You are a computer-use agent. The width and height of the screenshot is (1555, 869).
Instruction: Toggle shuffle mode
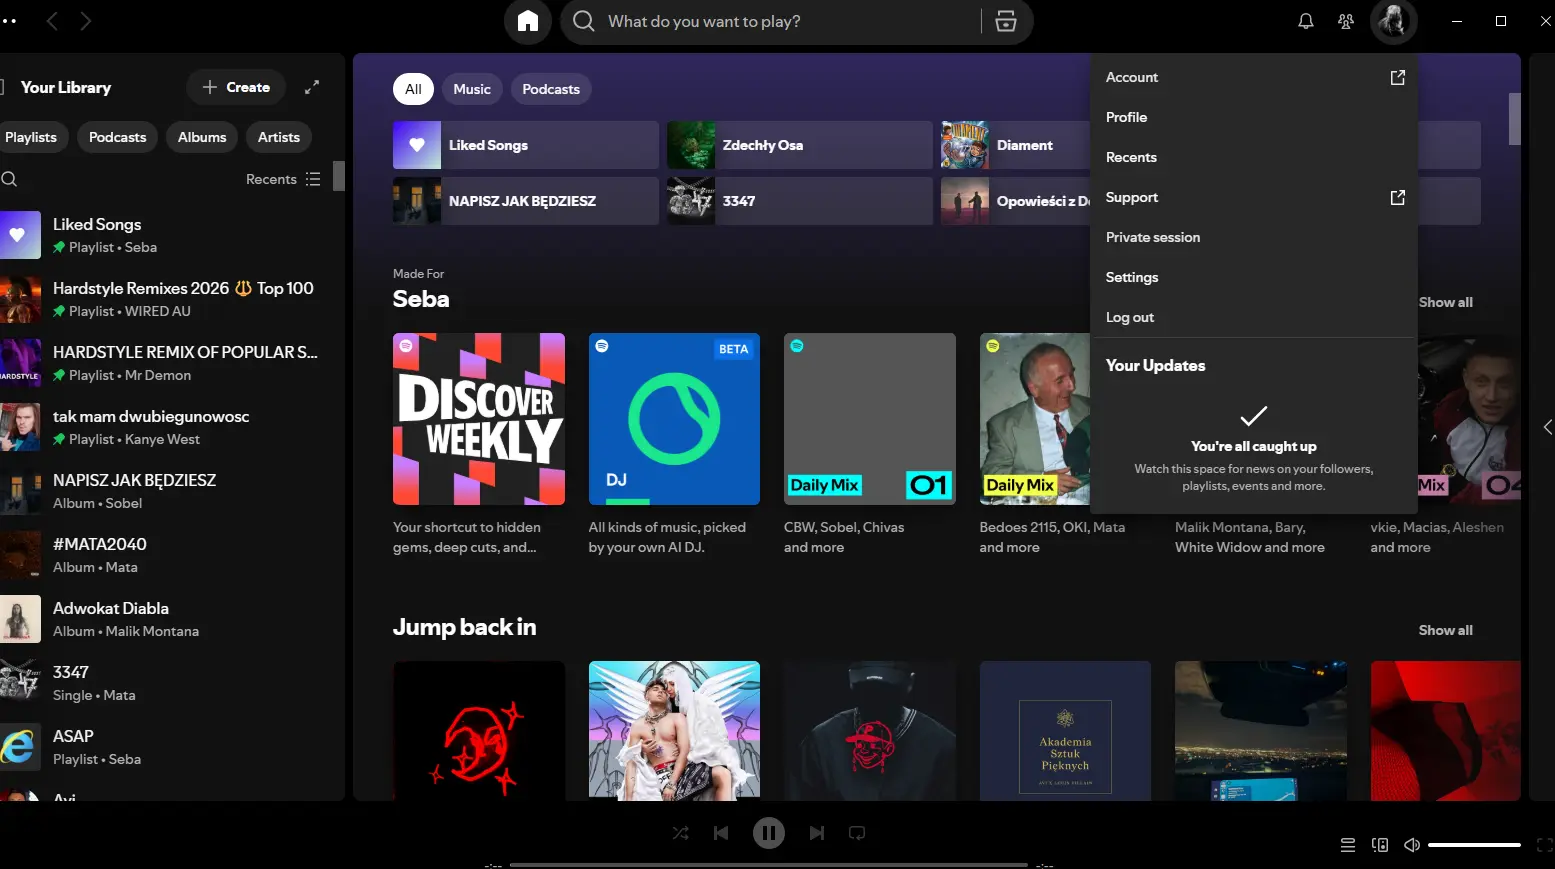[x=681, y=833]
